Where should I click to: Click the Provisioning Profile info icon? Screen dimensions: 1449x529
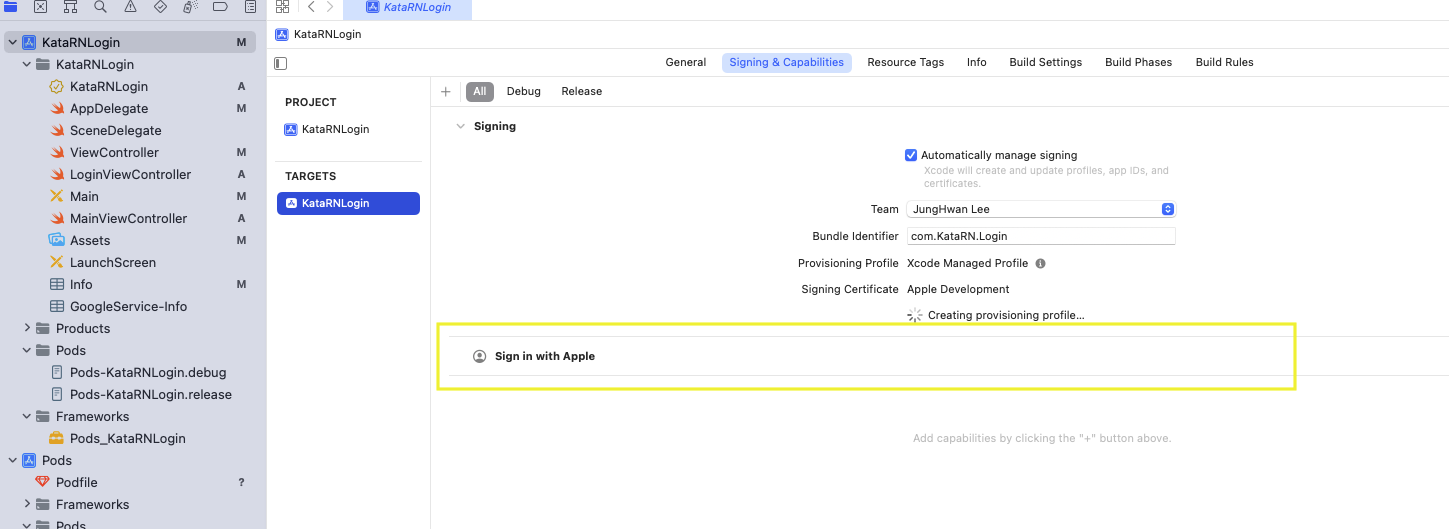pos(1040,264)
